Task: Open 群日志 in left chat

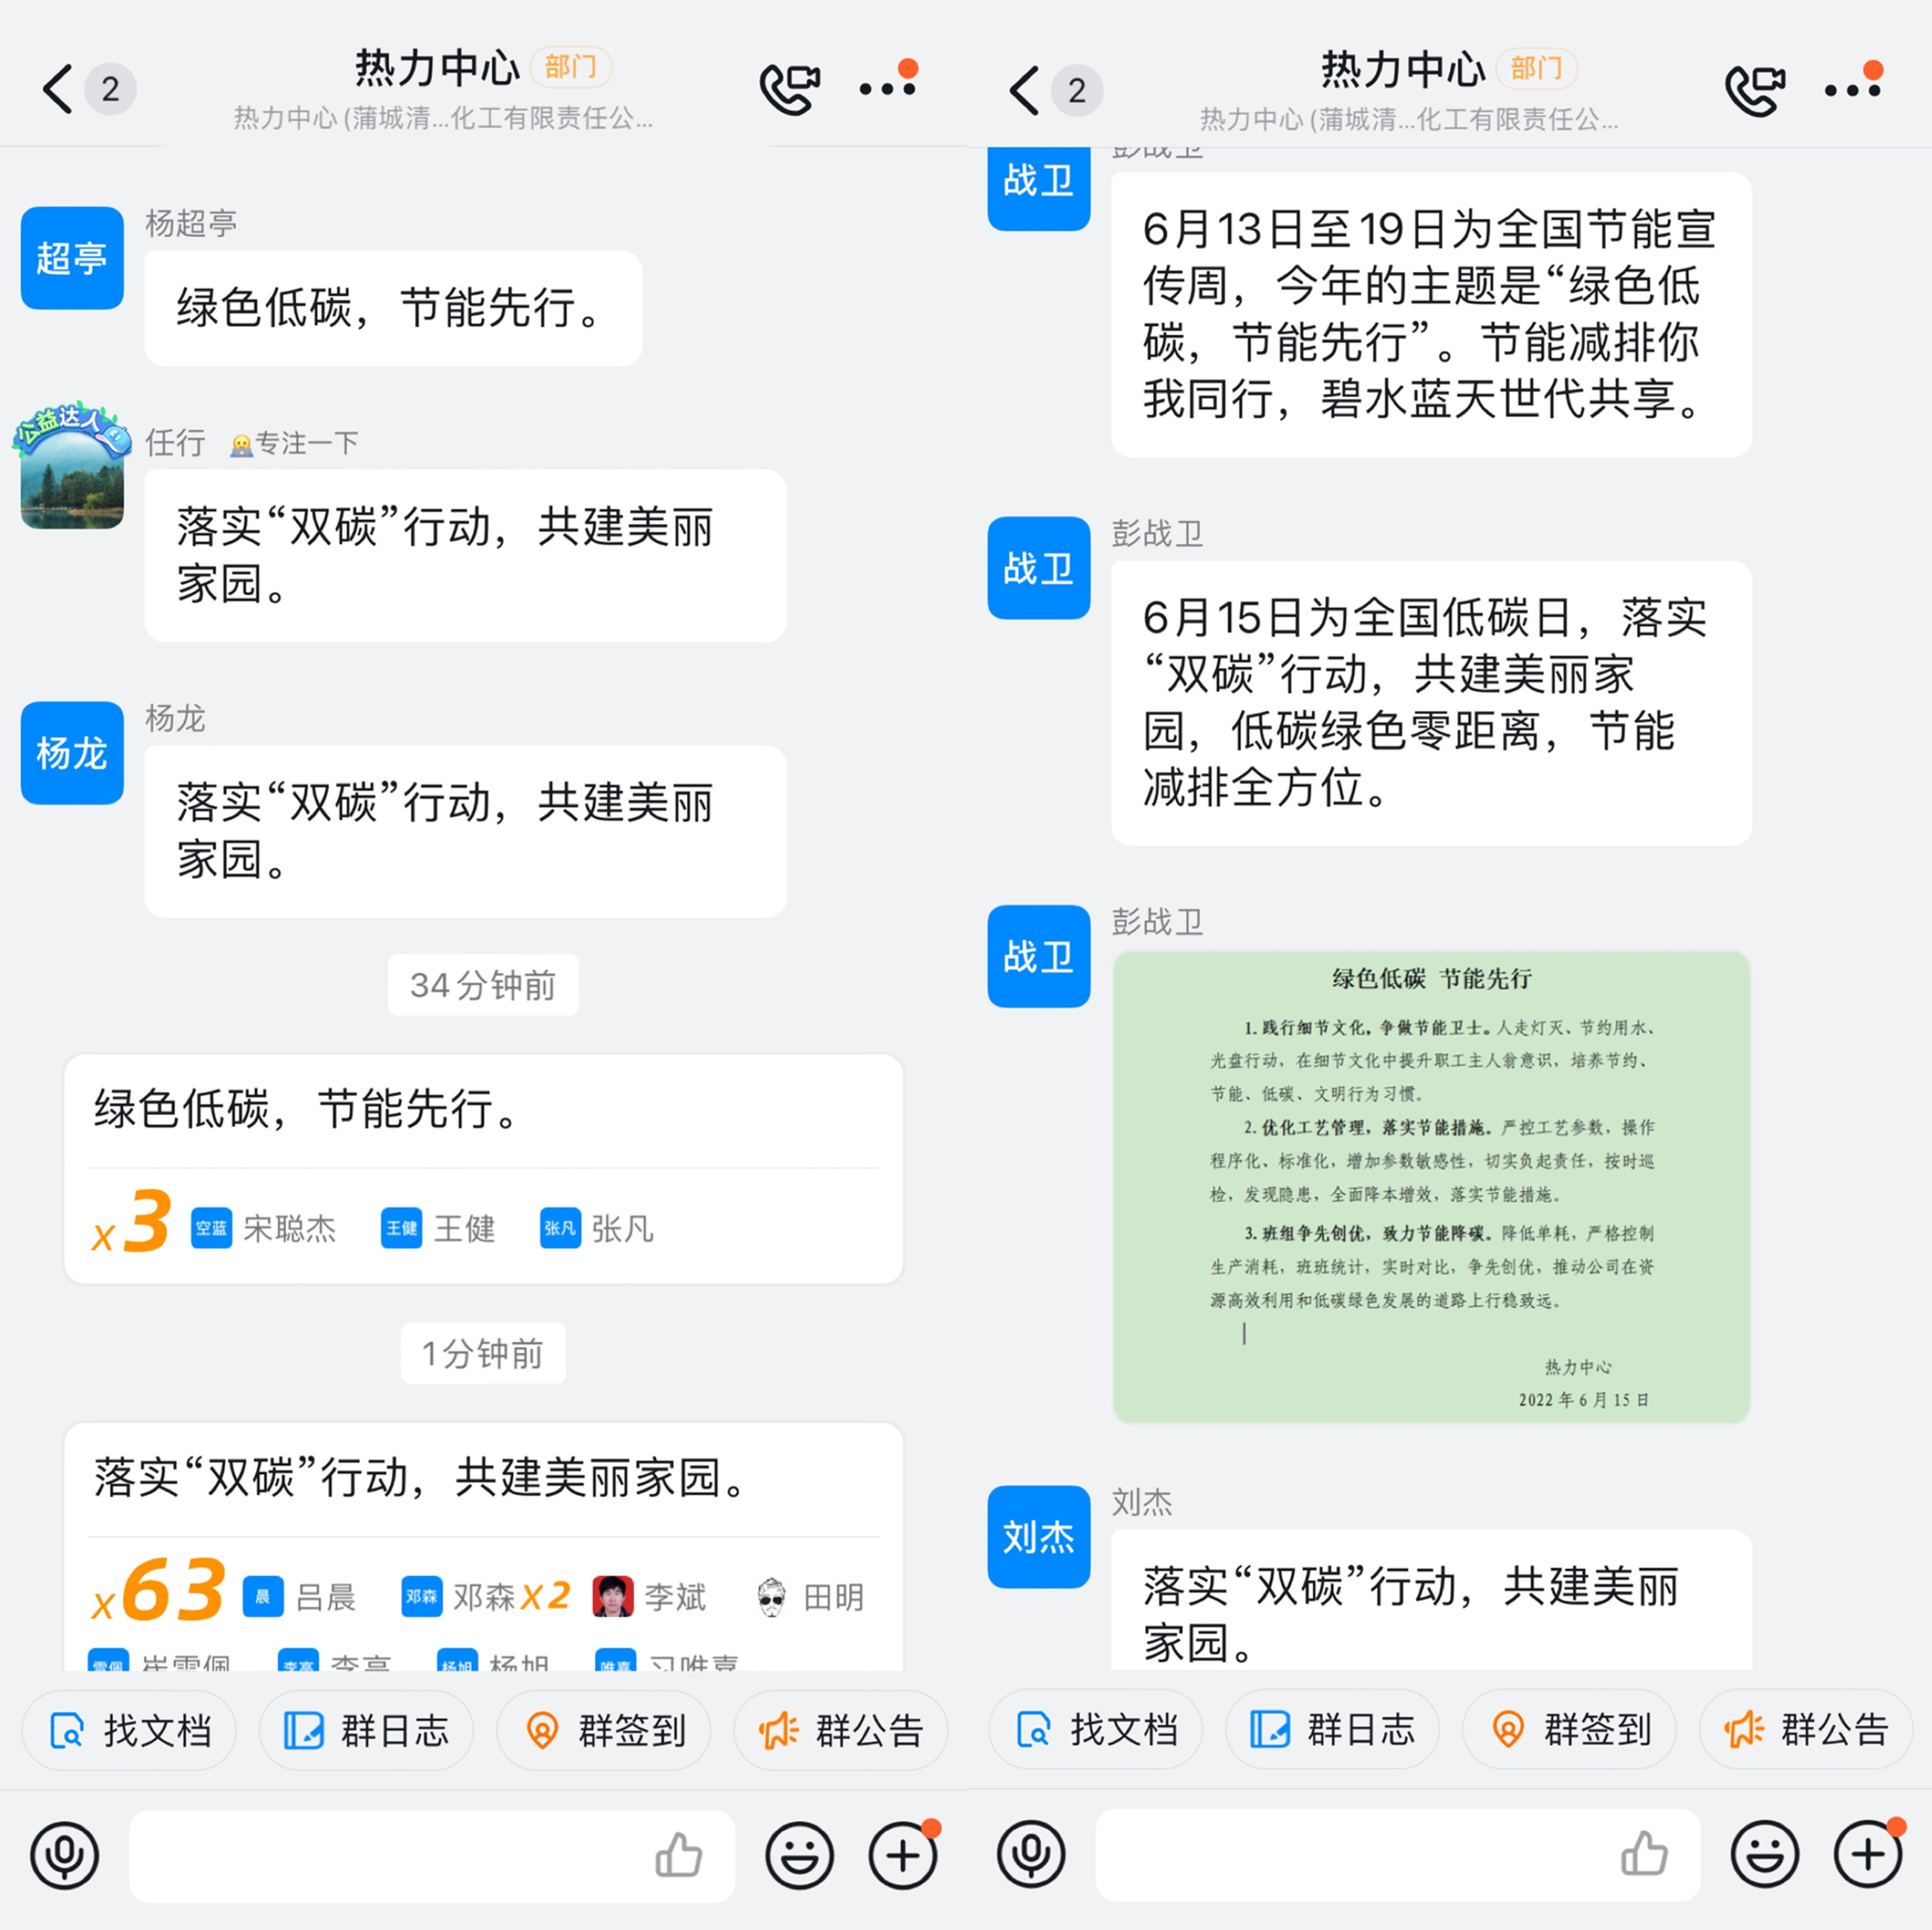Action: (366, 1730)
